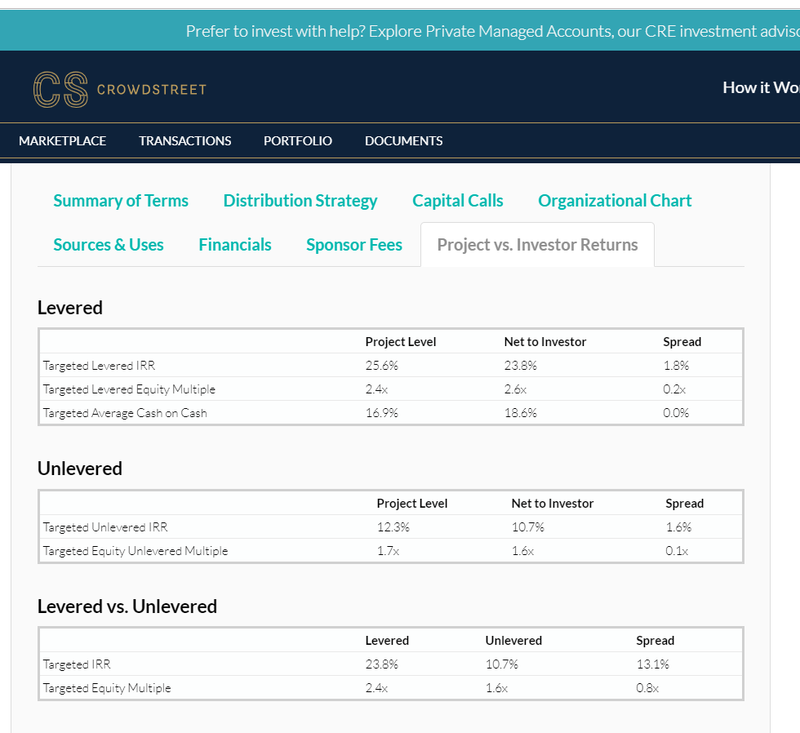The image size is (800, 733).
Task: Open the Documents navigation item
Action: 404,141
